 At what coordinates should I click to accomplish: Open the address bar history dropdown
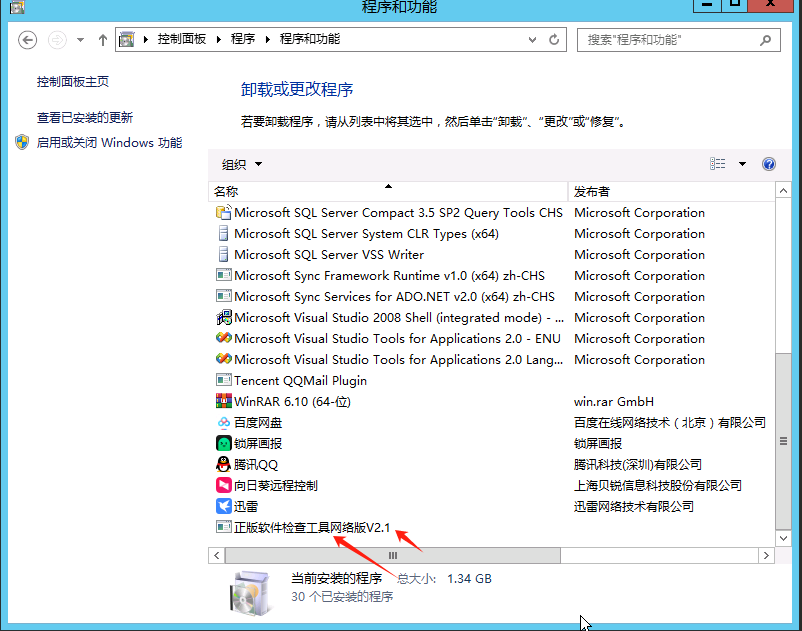pos(532,39)
